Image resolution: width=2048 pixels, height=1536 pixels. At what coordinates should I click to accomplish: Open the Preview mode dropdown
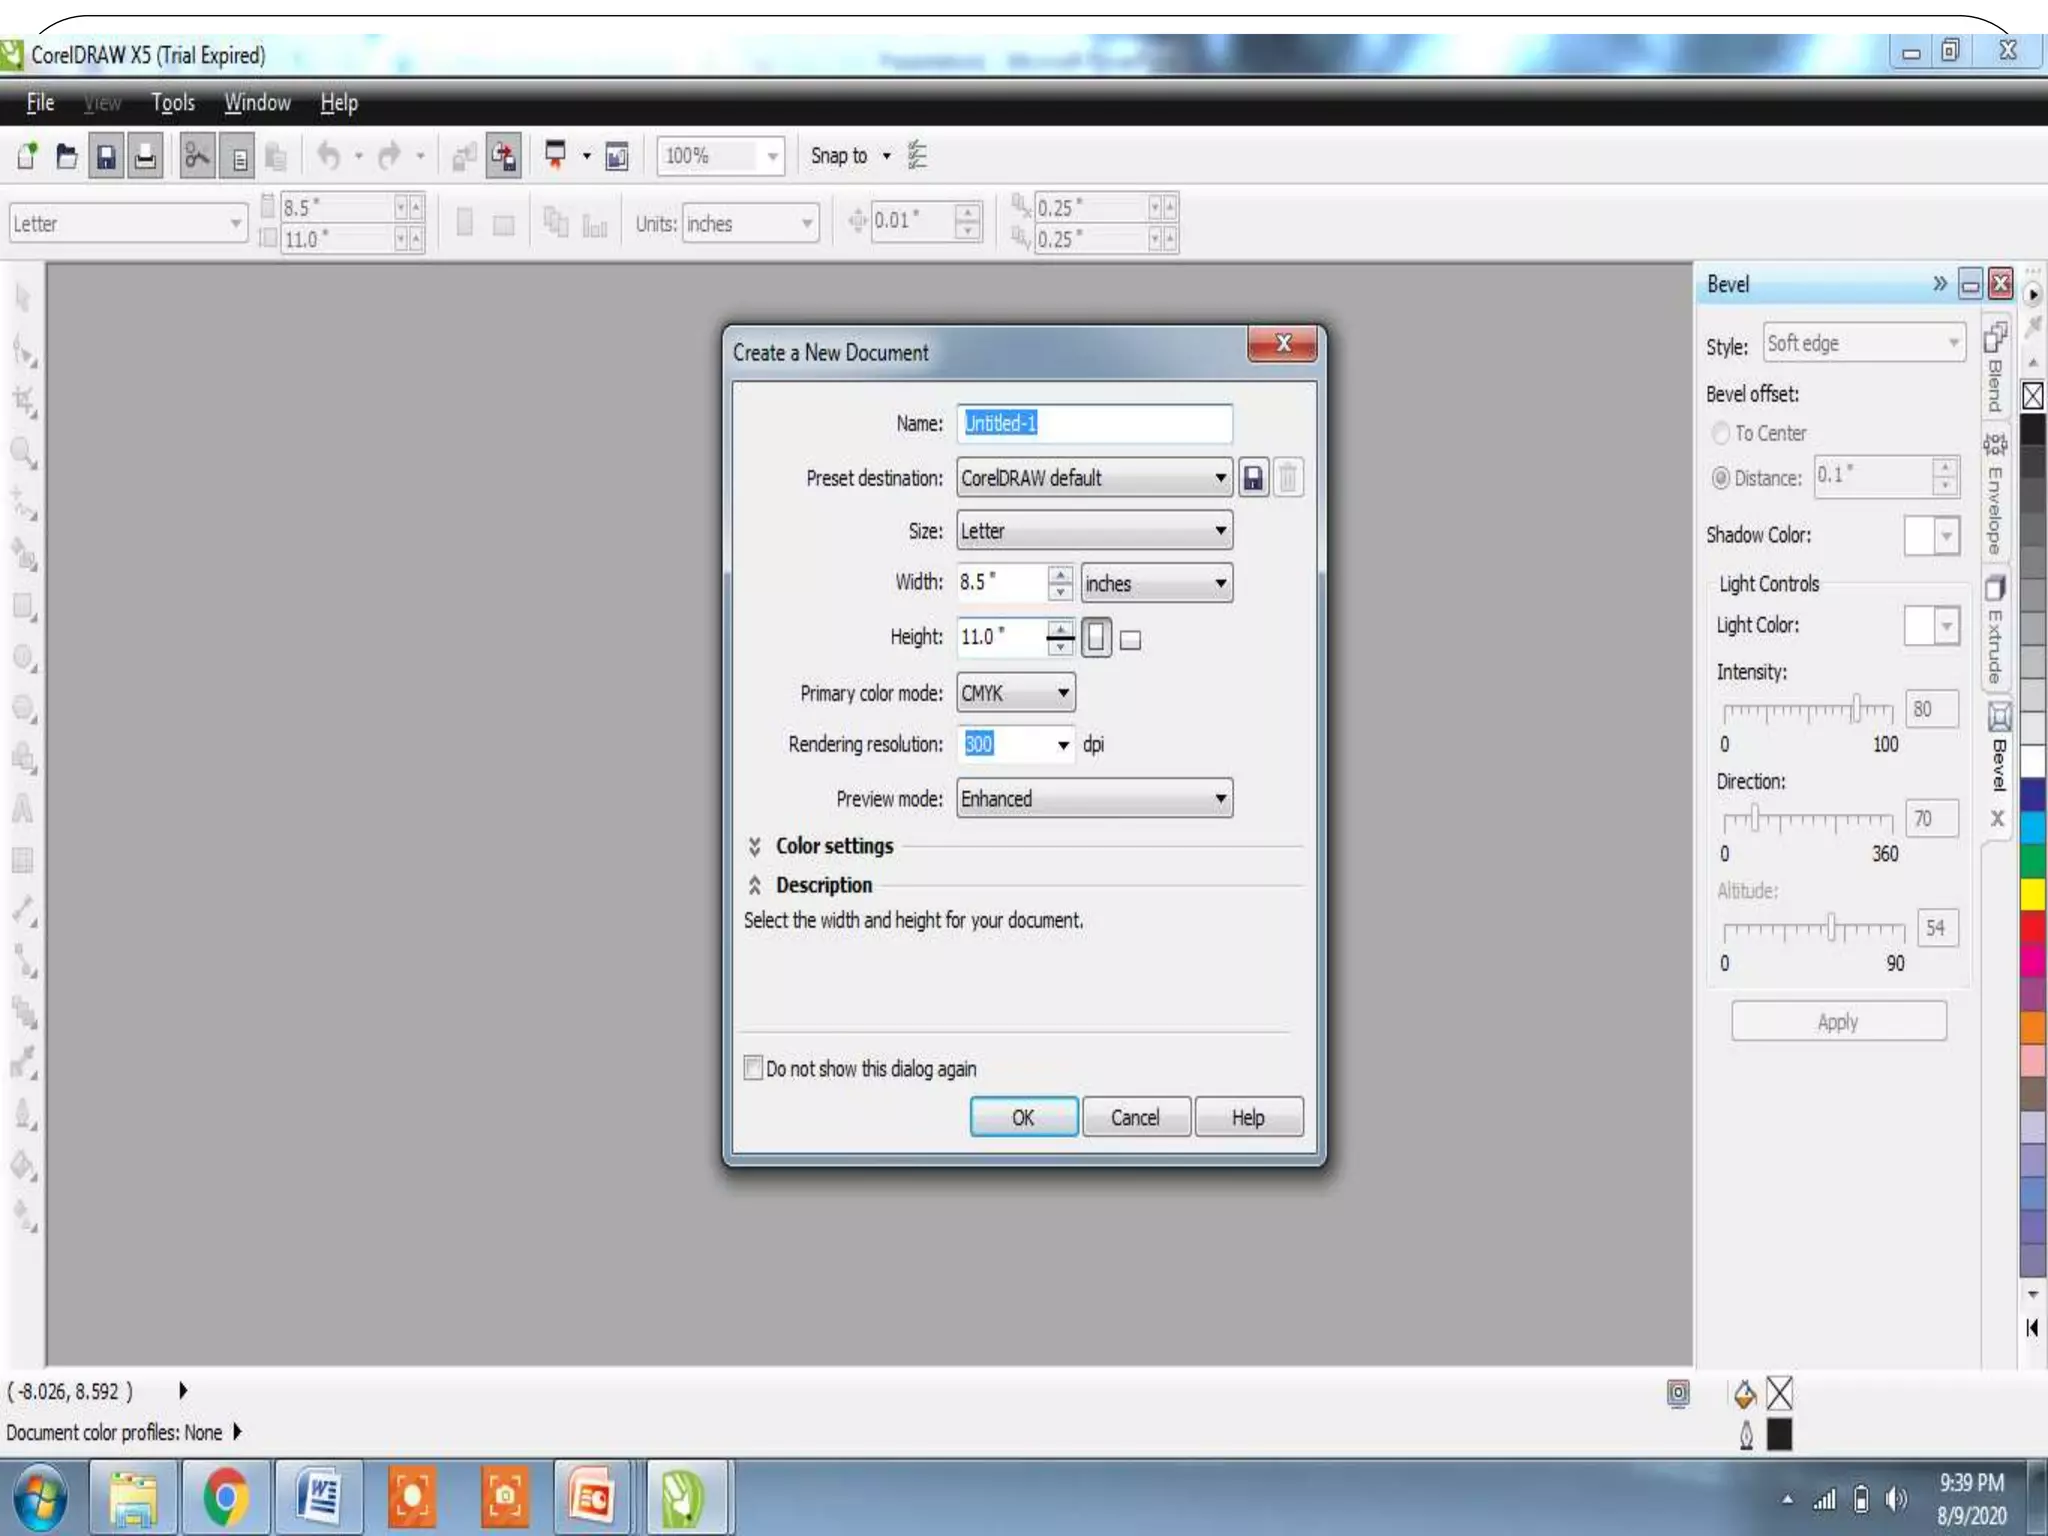tap(1094, 799)
